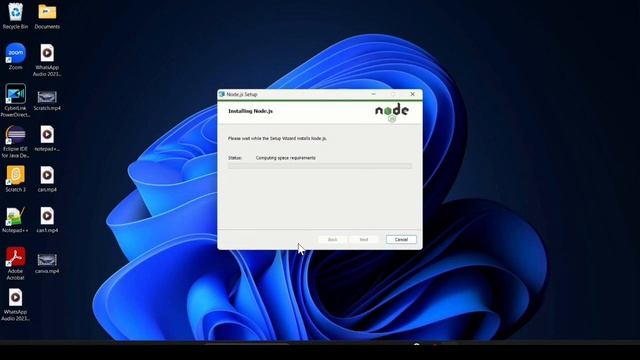Minimize the Node.js Setup window
This screenshot has height=360, width=640.
pyautogui.click(x=373, y=94)
